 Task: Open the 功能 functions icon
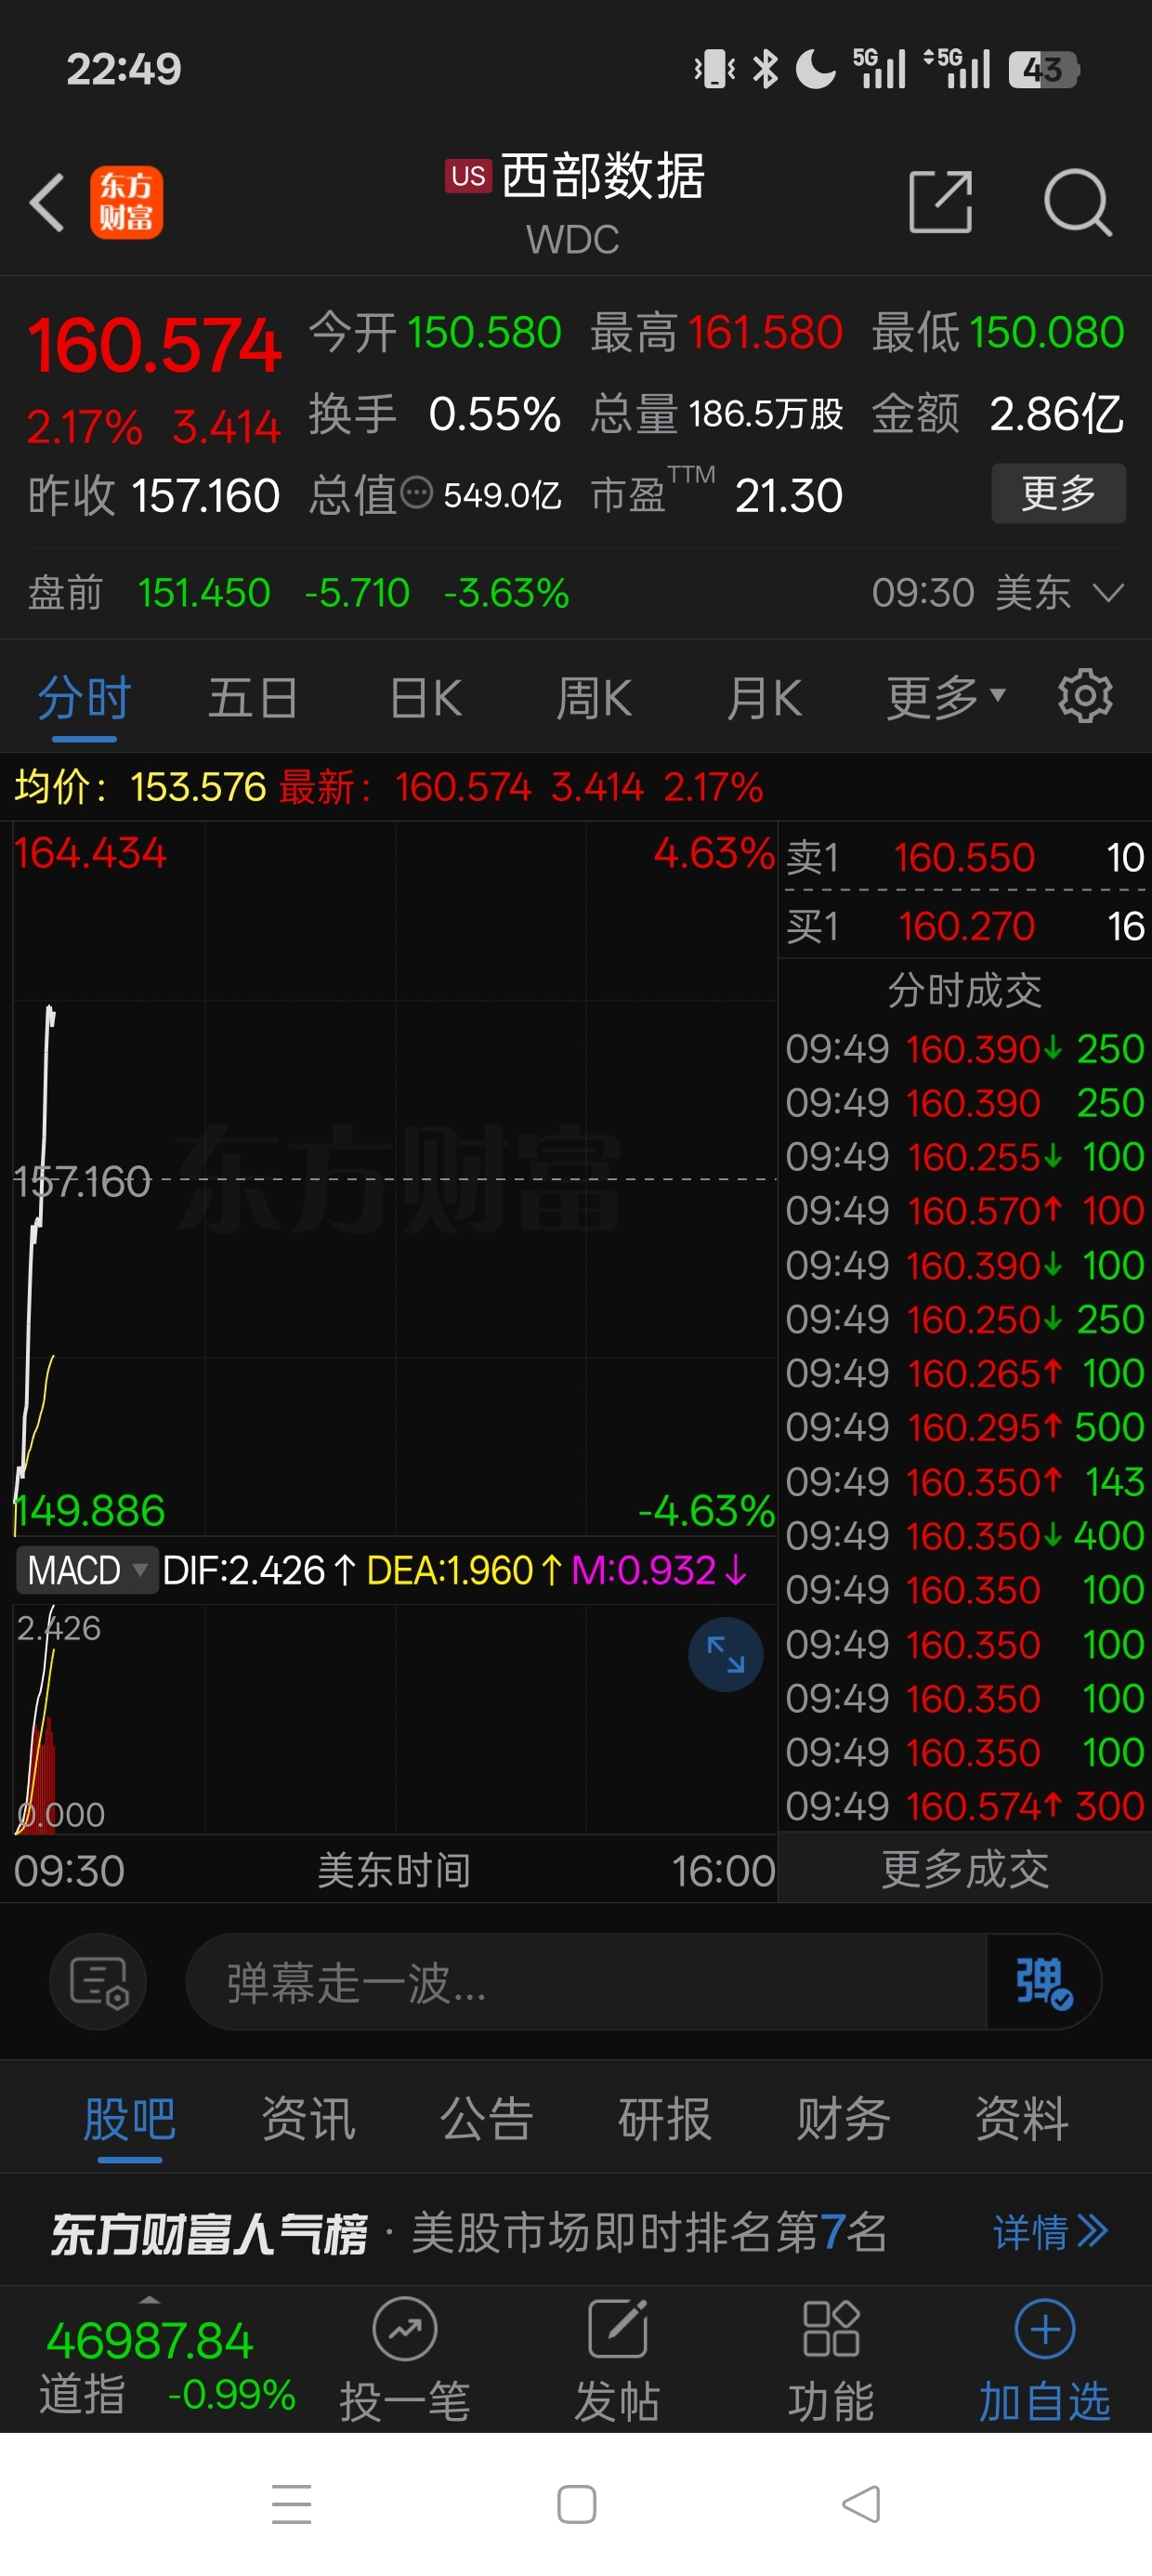coord(831,2360)
